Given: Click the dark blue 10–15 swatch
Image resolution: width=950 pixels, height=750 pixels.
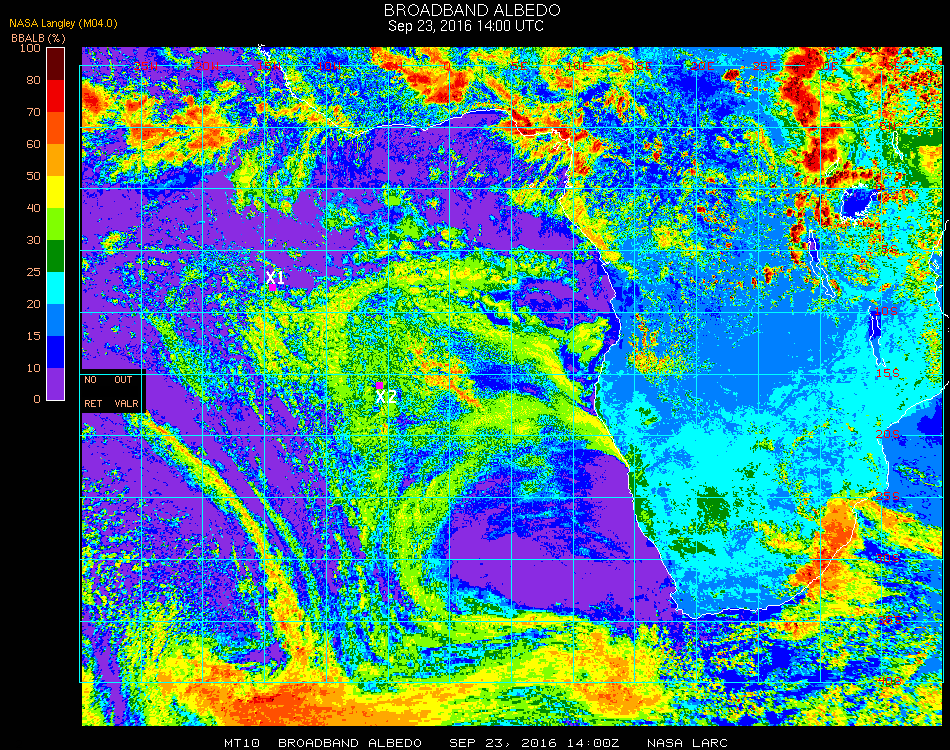Looking at the screenshot, I should pyautogui.click(x=56, y=352).
